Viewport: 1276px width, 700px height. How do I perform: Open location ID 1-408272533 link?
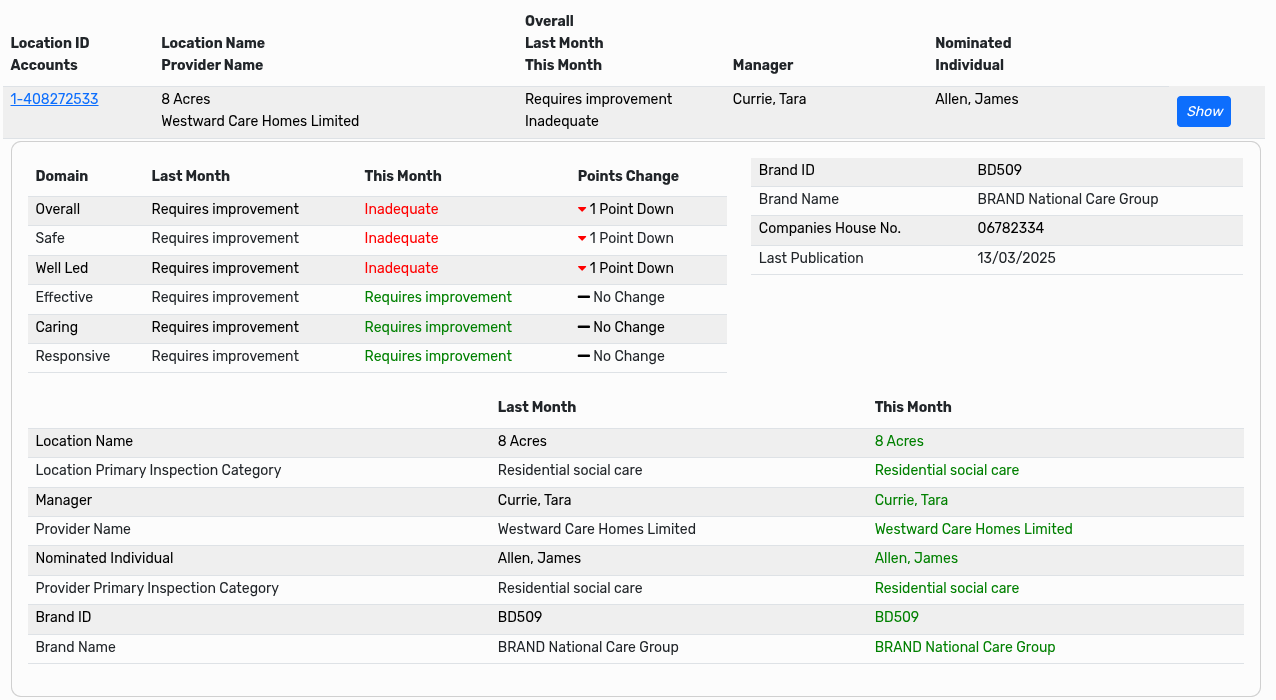click(x=54, y=99)
